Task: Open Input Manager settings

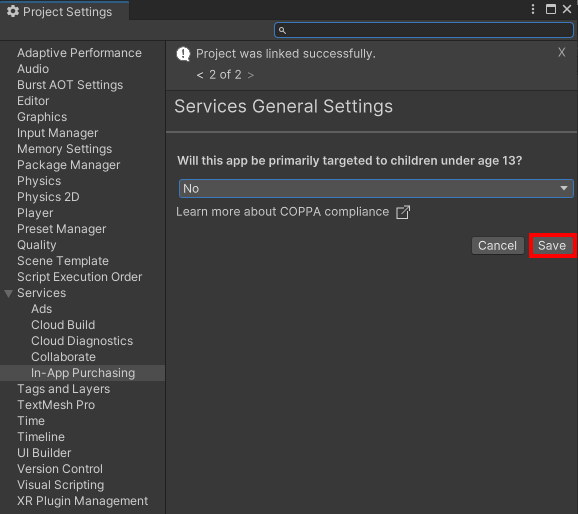Action: click(x=58, y=133)
